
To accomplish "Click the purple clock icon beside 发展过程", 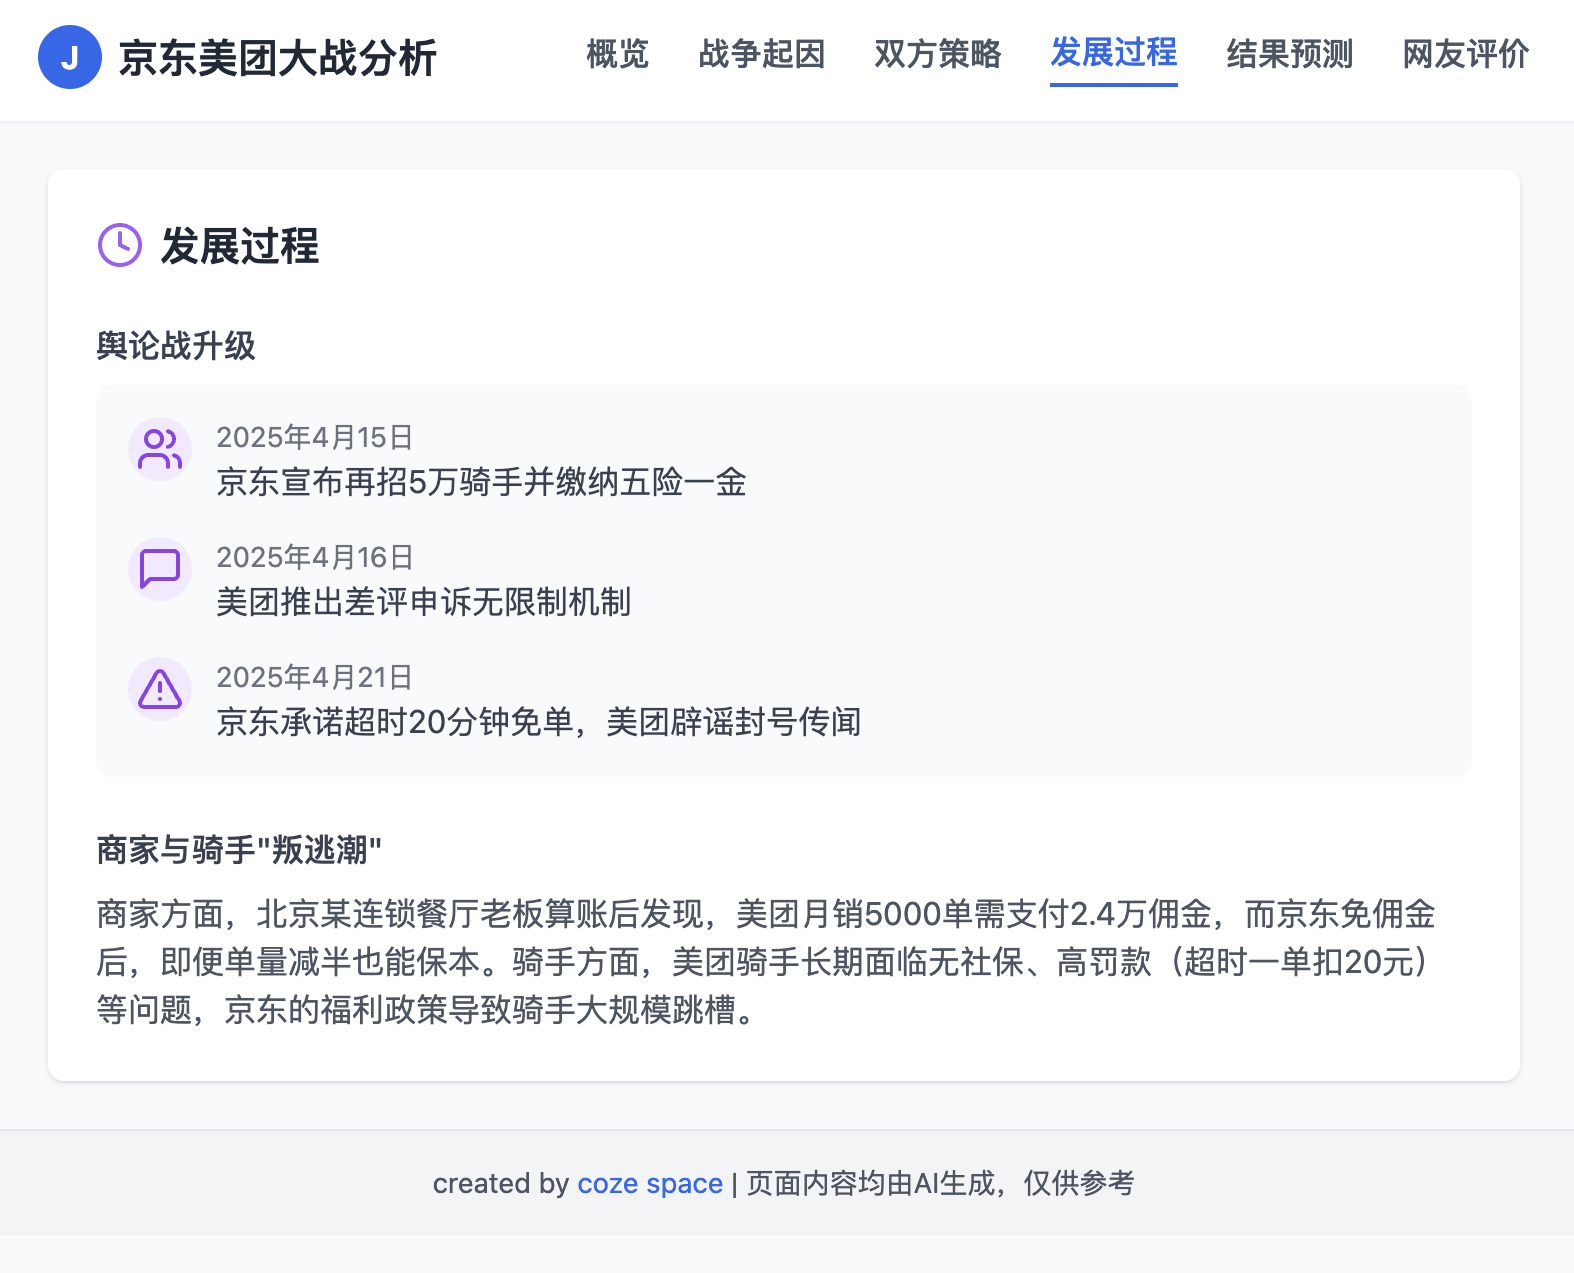I will (120, 245).
